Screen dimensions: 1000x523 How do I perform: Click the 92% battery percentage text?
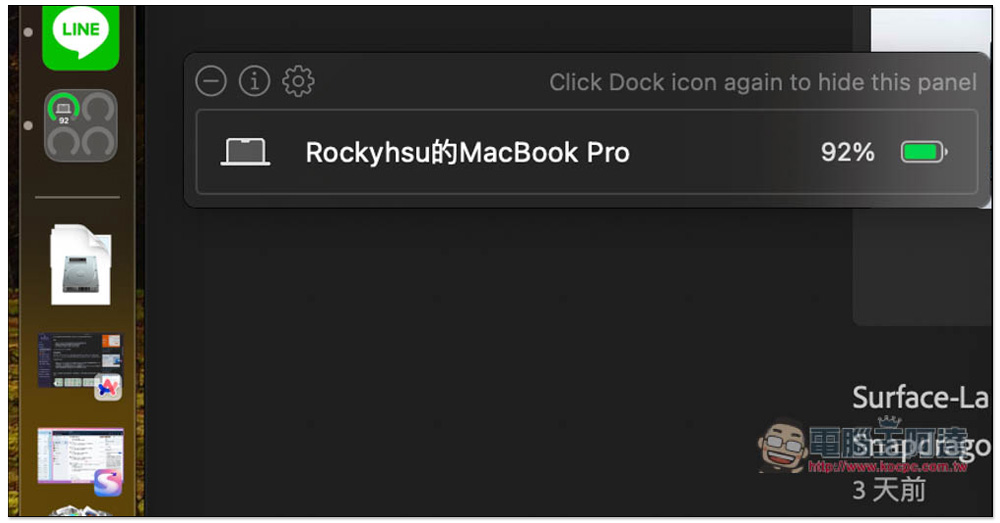pos(847,152)
